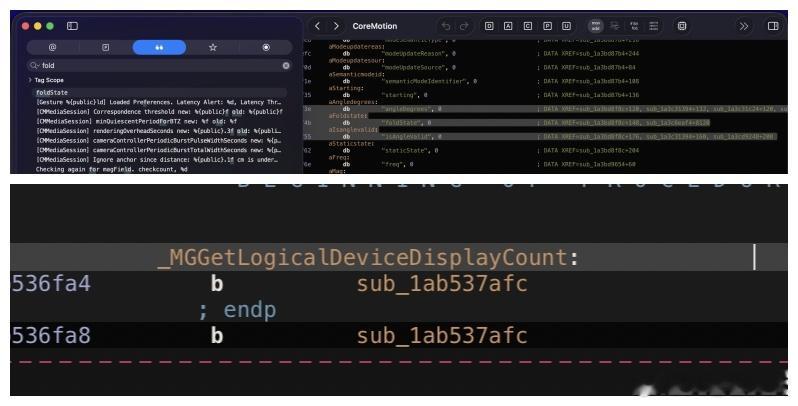Toggle the left sidebar panel icon
This screenshot has height=406, width=798.
click(72, 26)
